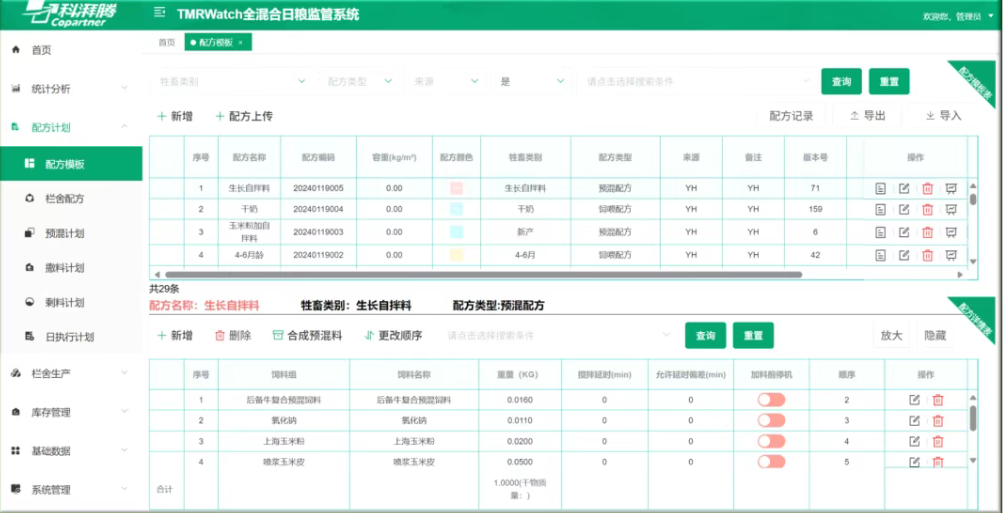Edit the 氯化钠 feed row

(914, 421)
